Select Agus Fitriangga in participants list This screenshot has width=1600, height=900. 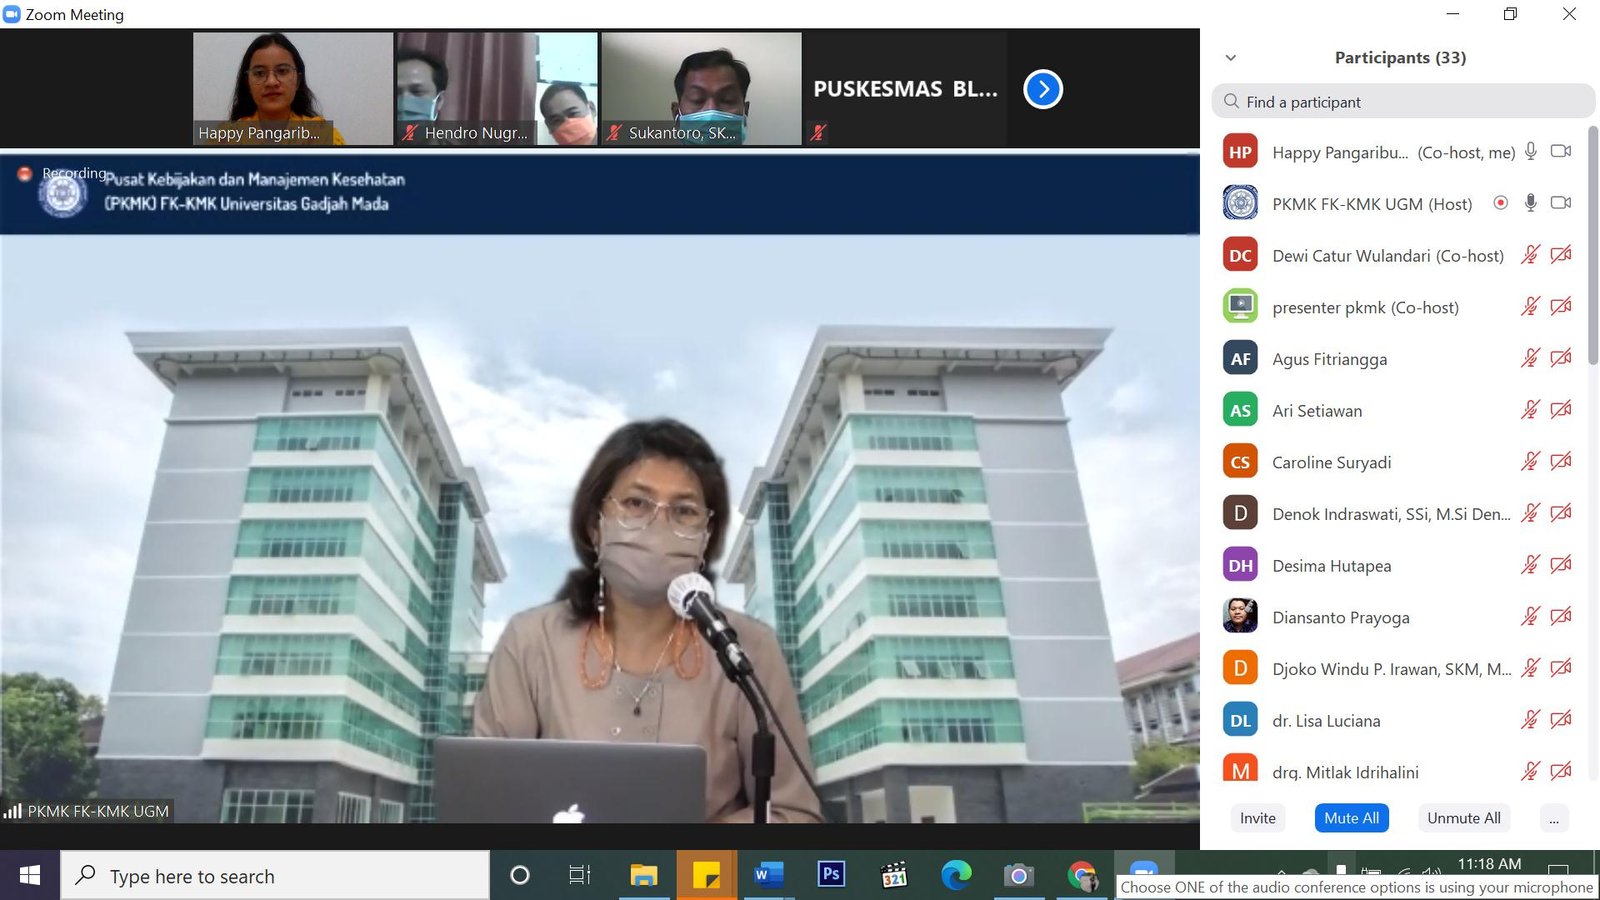tap(1329, 359)
